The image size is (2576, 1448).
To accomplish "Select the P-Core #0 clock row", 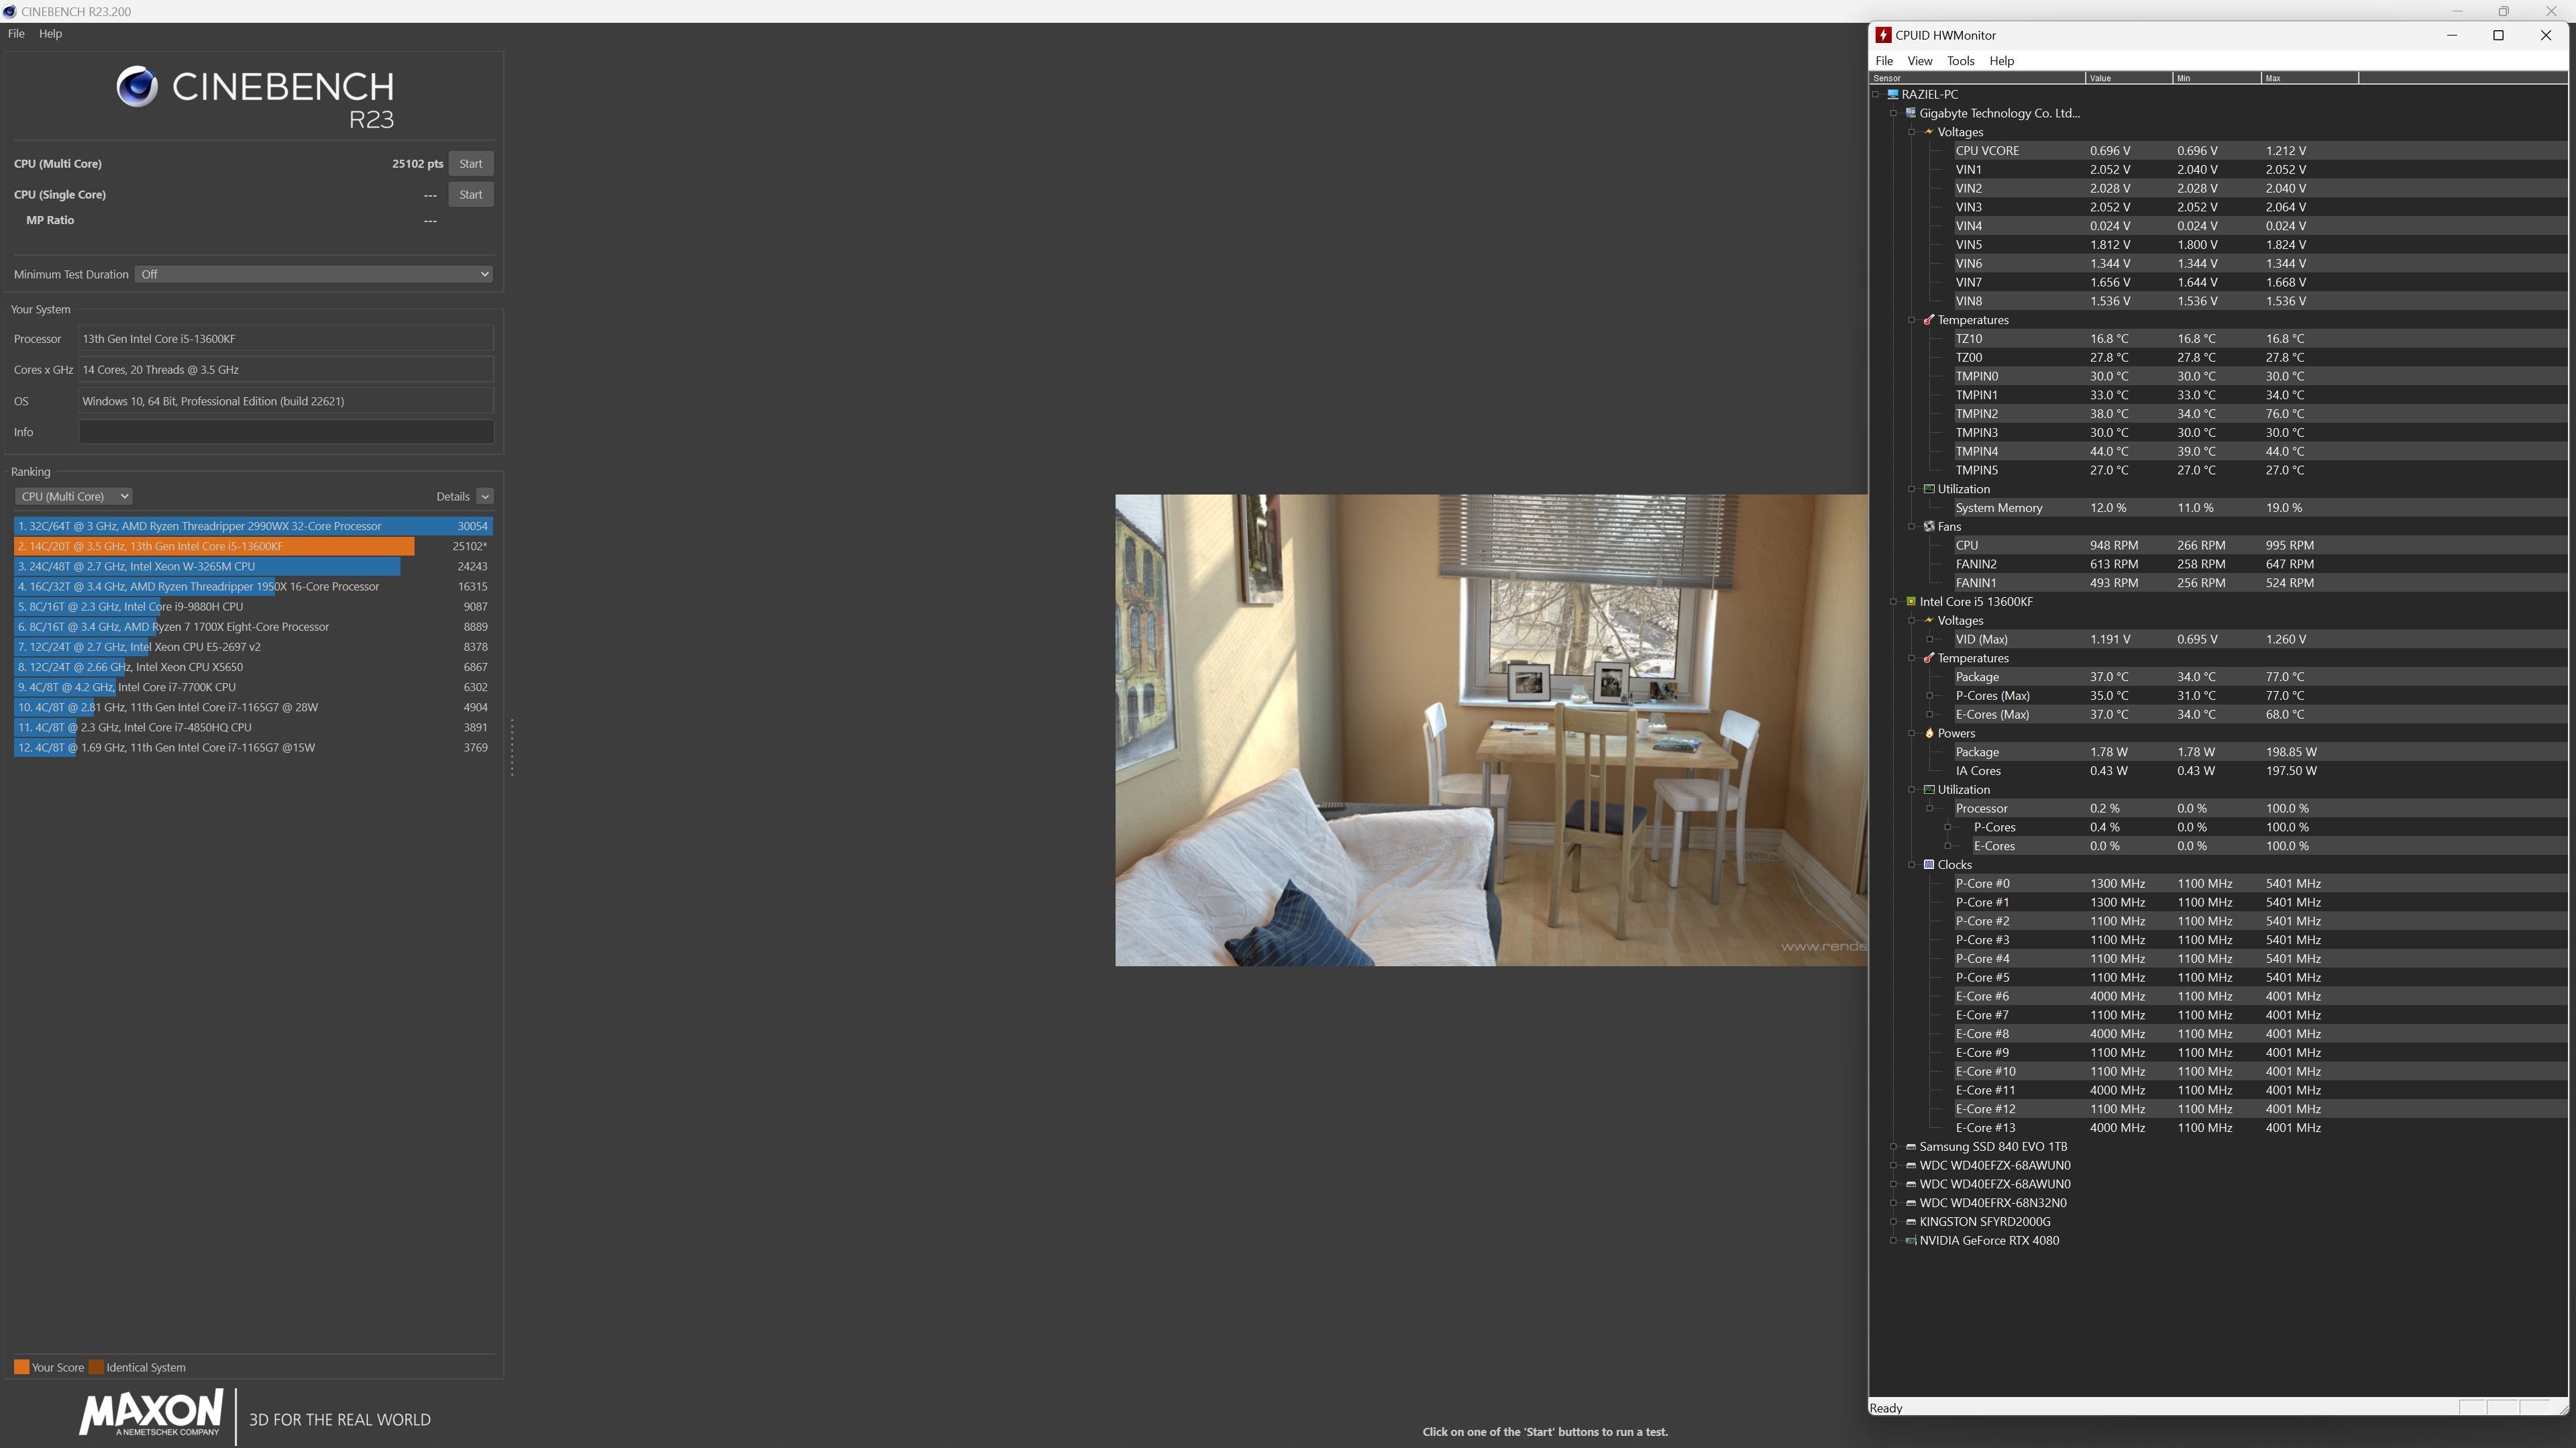I will click(x=2260, y=884).
